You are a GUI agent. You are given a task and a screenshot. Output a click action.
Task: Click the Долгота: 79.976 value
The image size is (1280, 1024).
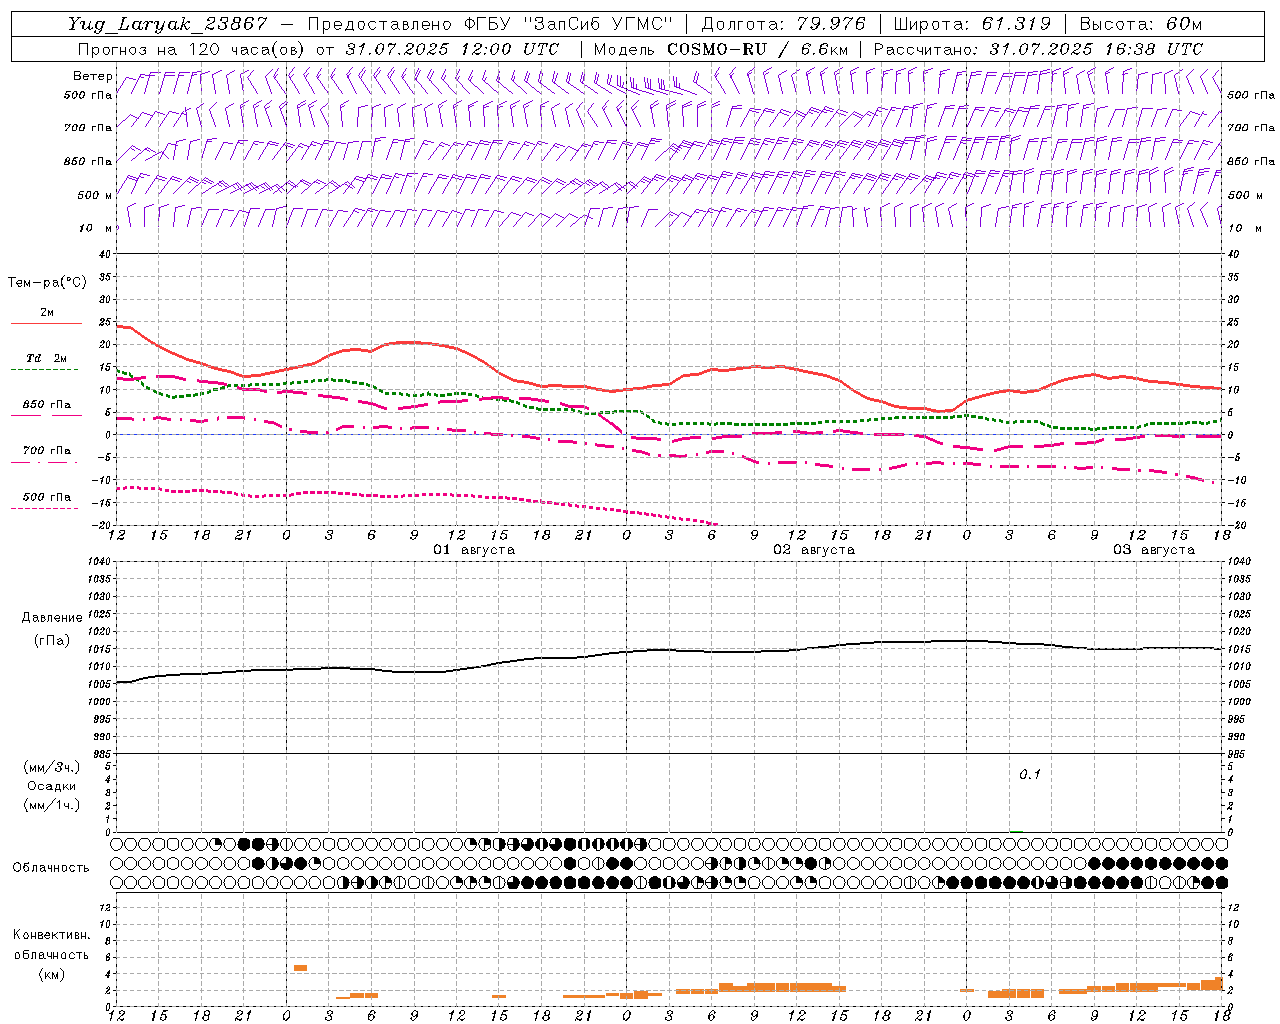pyautogui.click(x=783, y=24)
